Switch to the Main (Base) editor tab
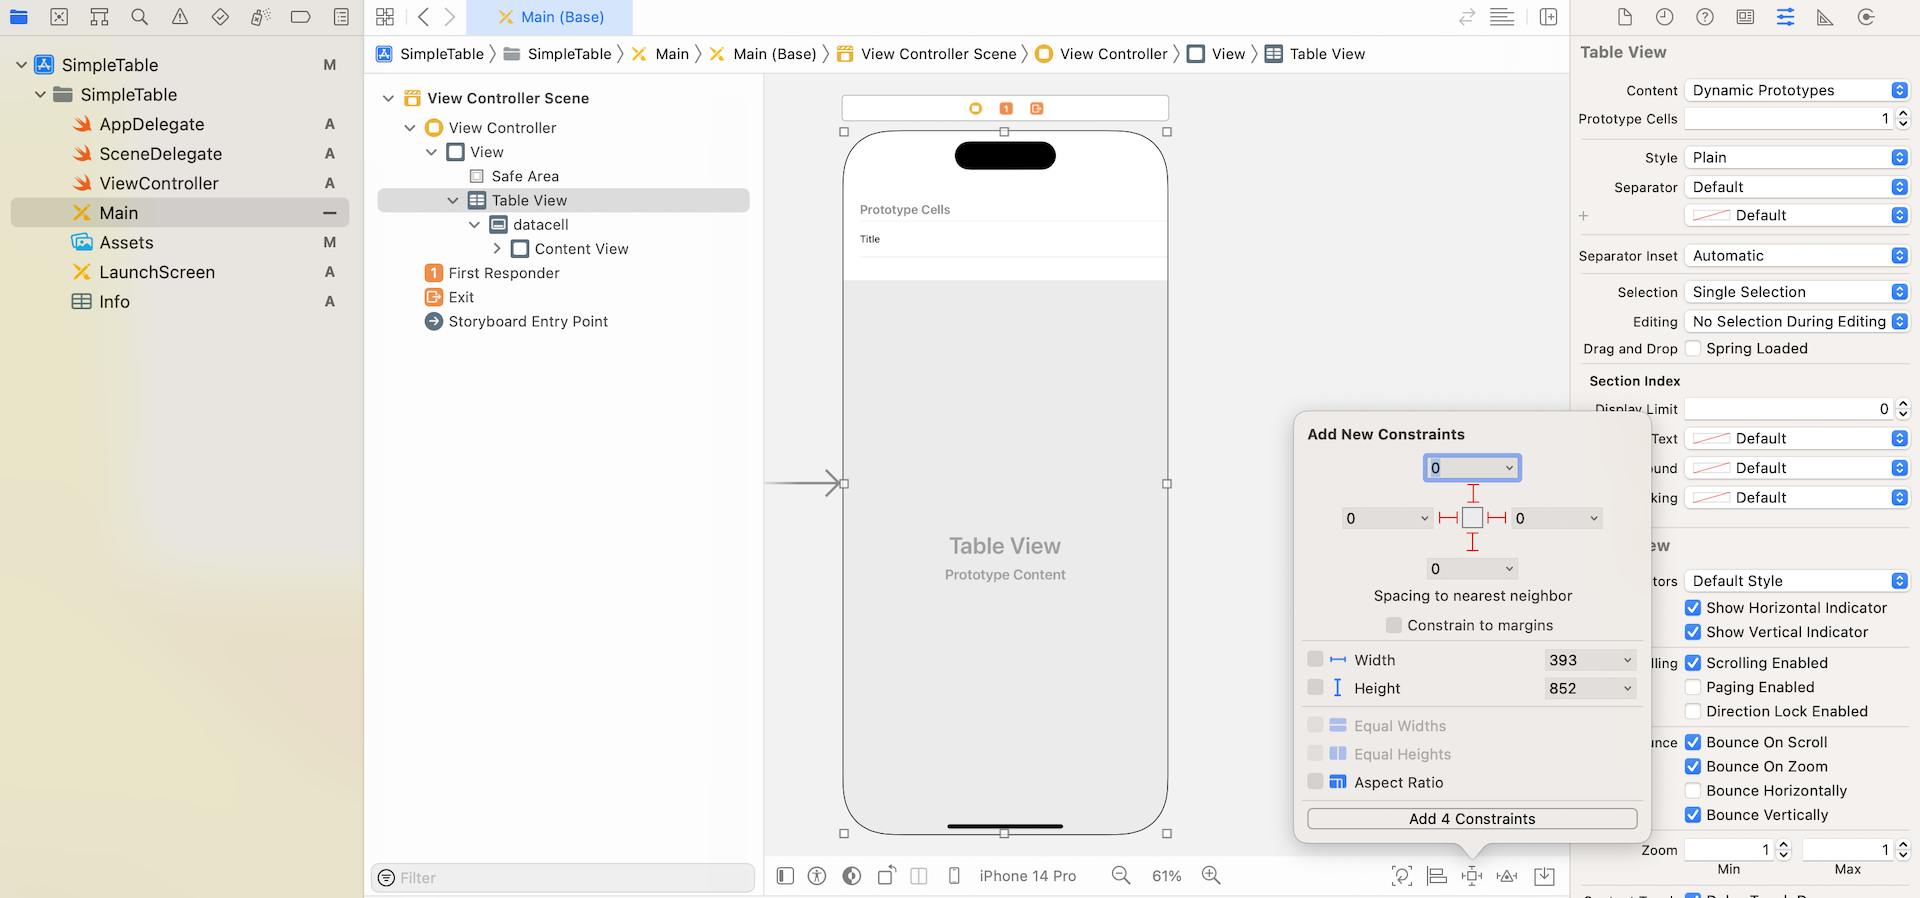This screenshot has height=898, width=1920. point(550,17)
